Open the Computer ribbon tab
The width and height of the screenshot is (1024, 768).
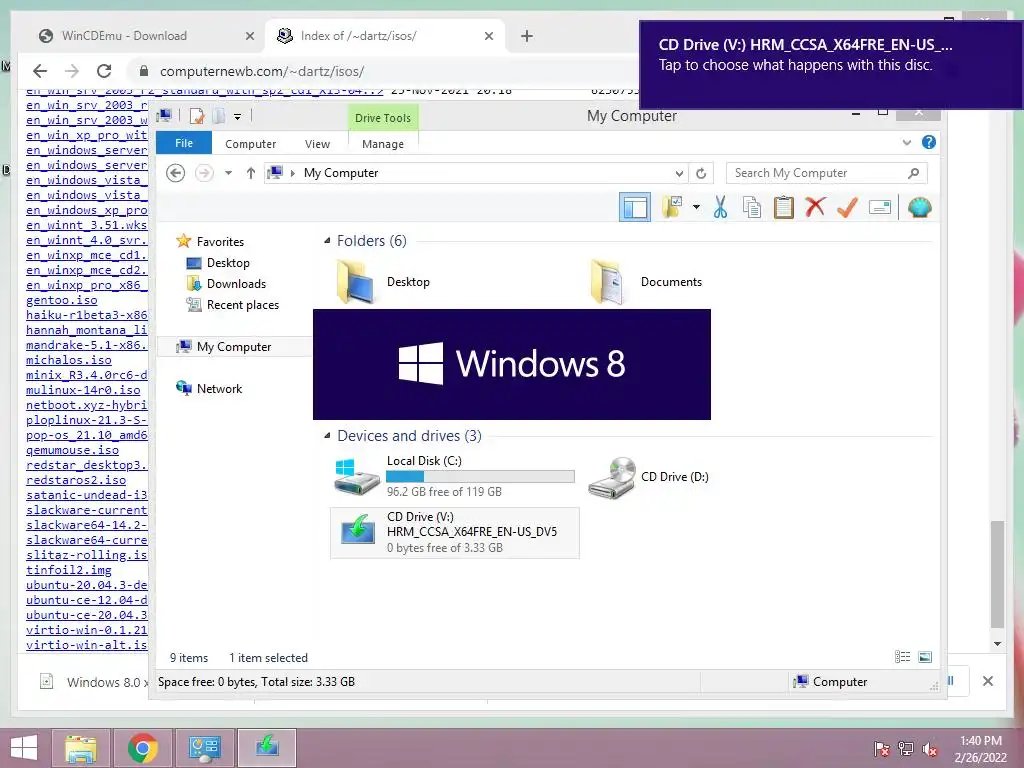(x=251, y=144)
